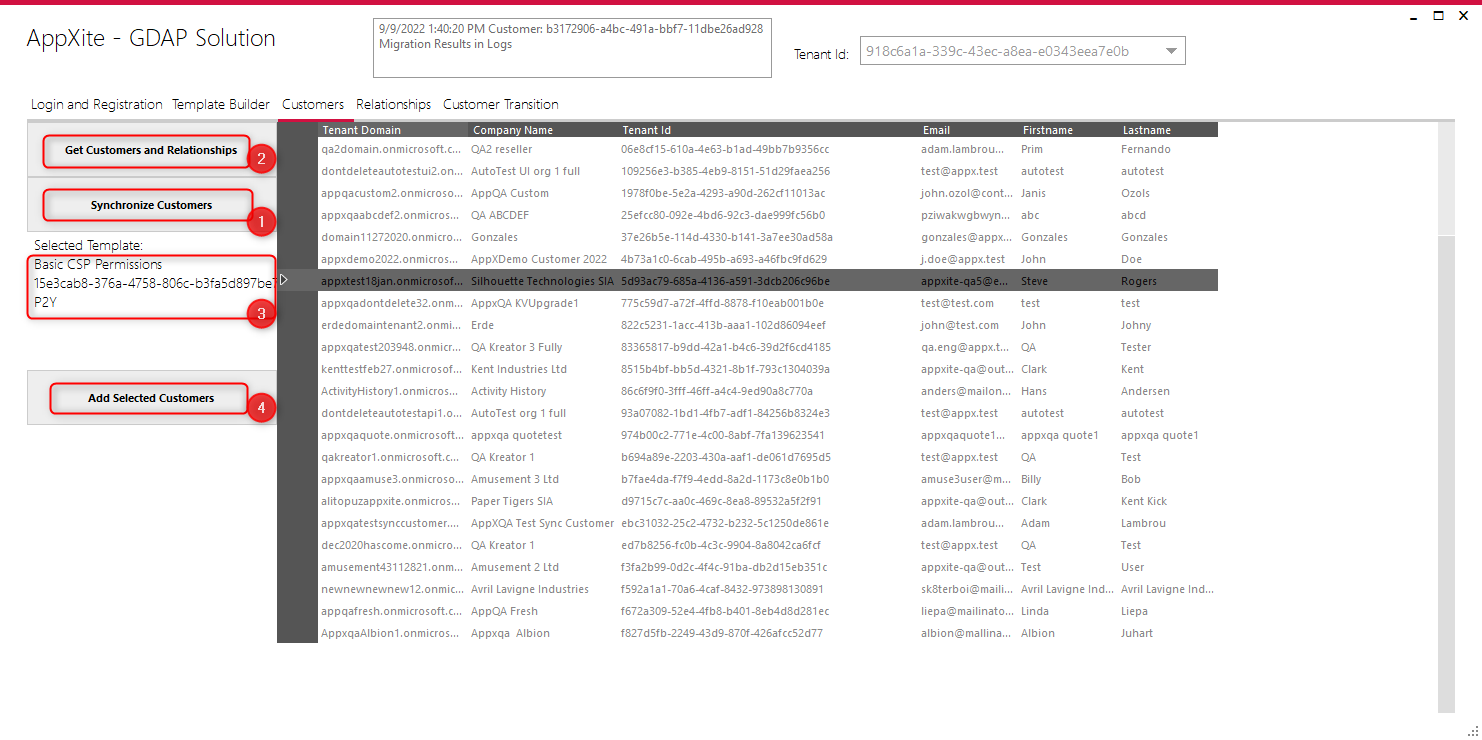Click the migration results log text box
This screenshot has width=1482, height=740.
point(572,47)
